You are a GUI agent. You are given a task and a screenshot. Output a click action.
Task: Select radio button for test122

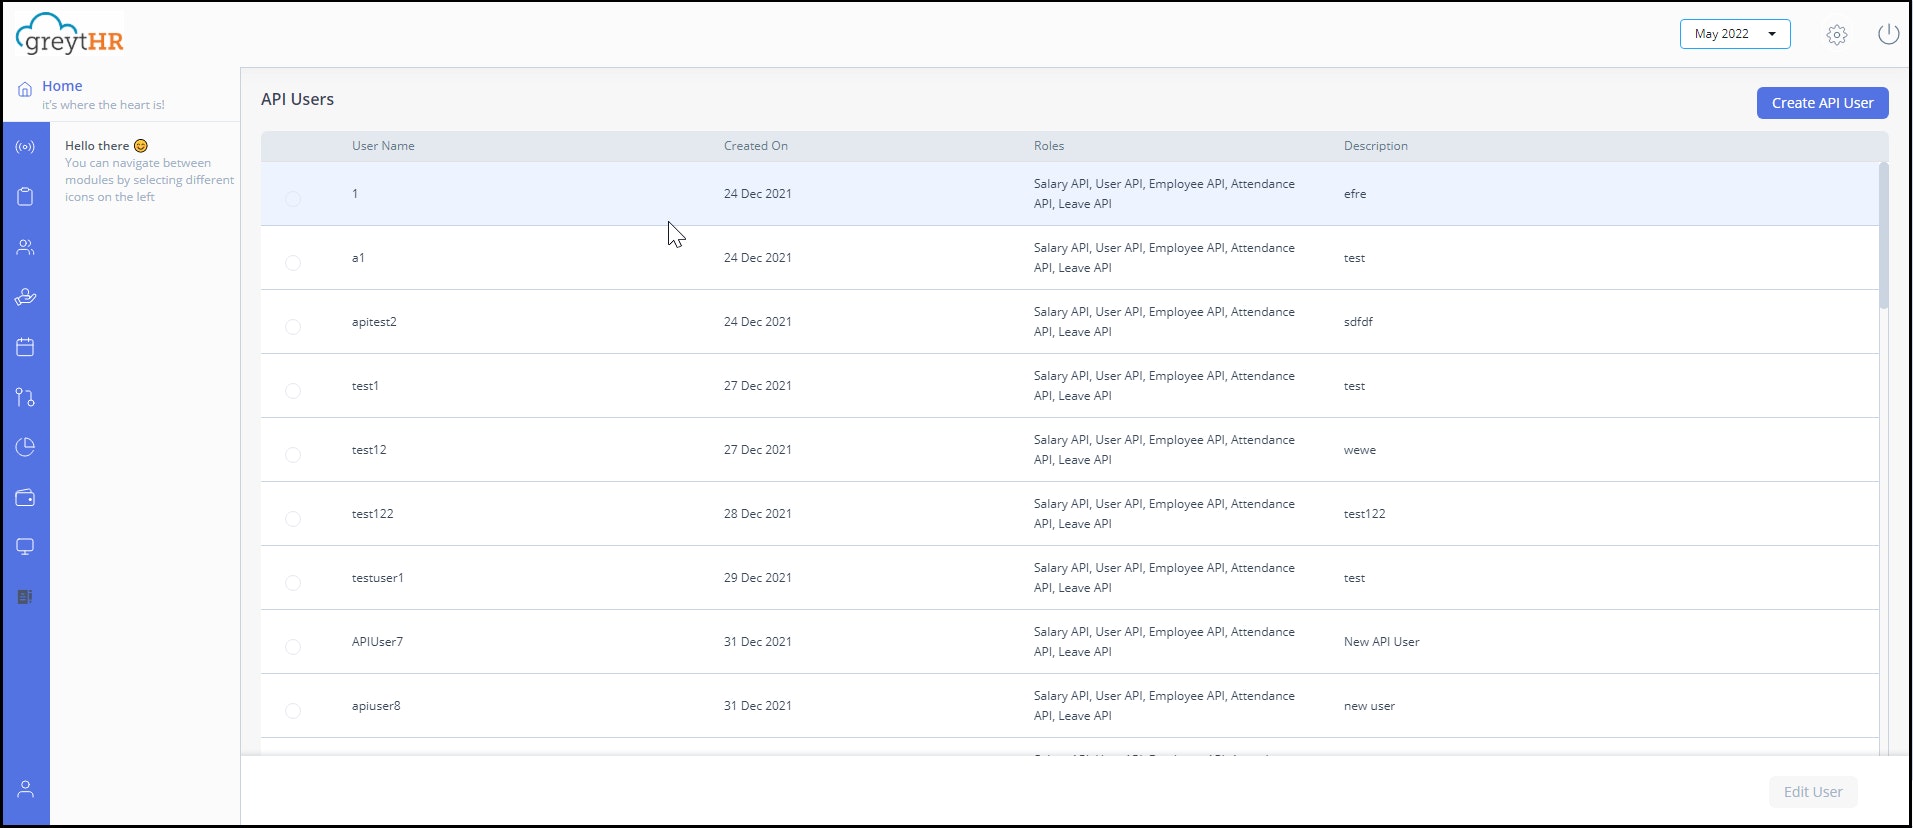[293, 519]
